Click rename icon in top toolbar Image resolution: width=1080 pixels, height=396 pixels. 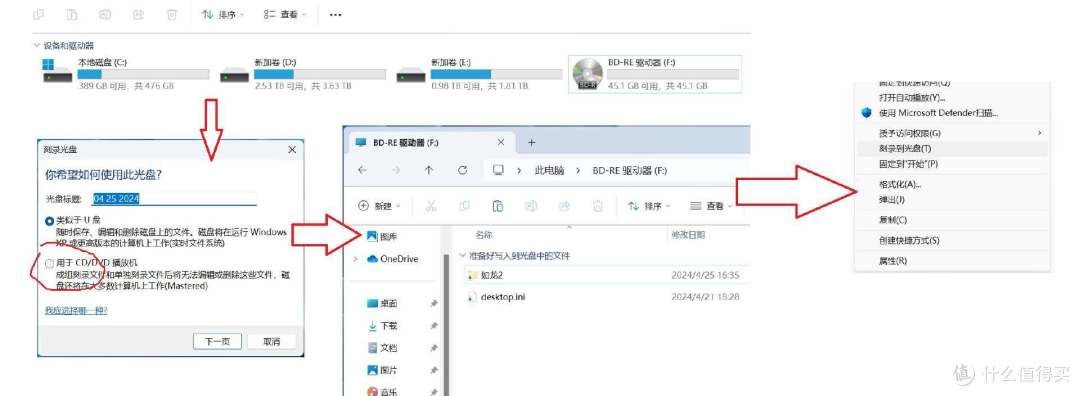(x=105, y=14)
